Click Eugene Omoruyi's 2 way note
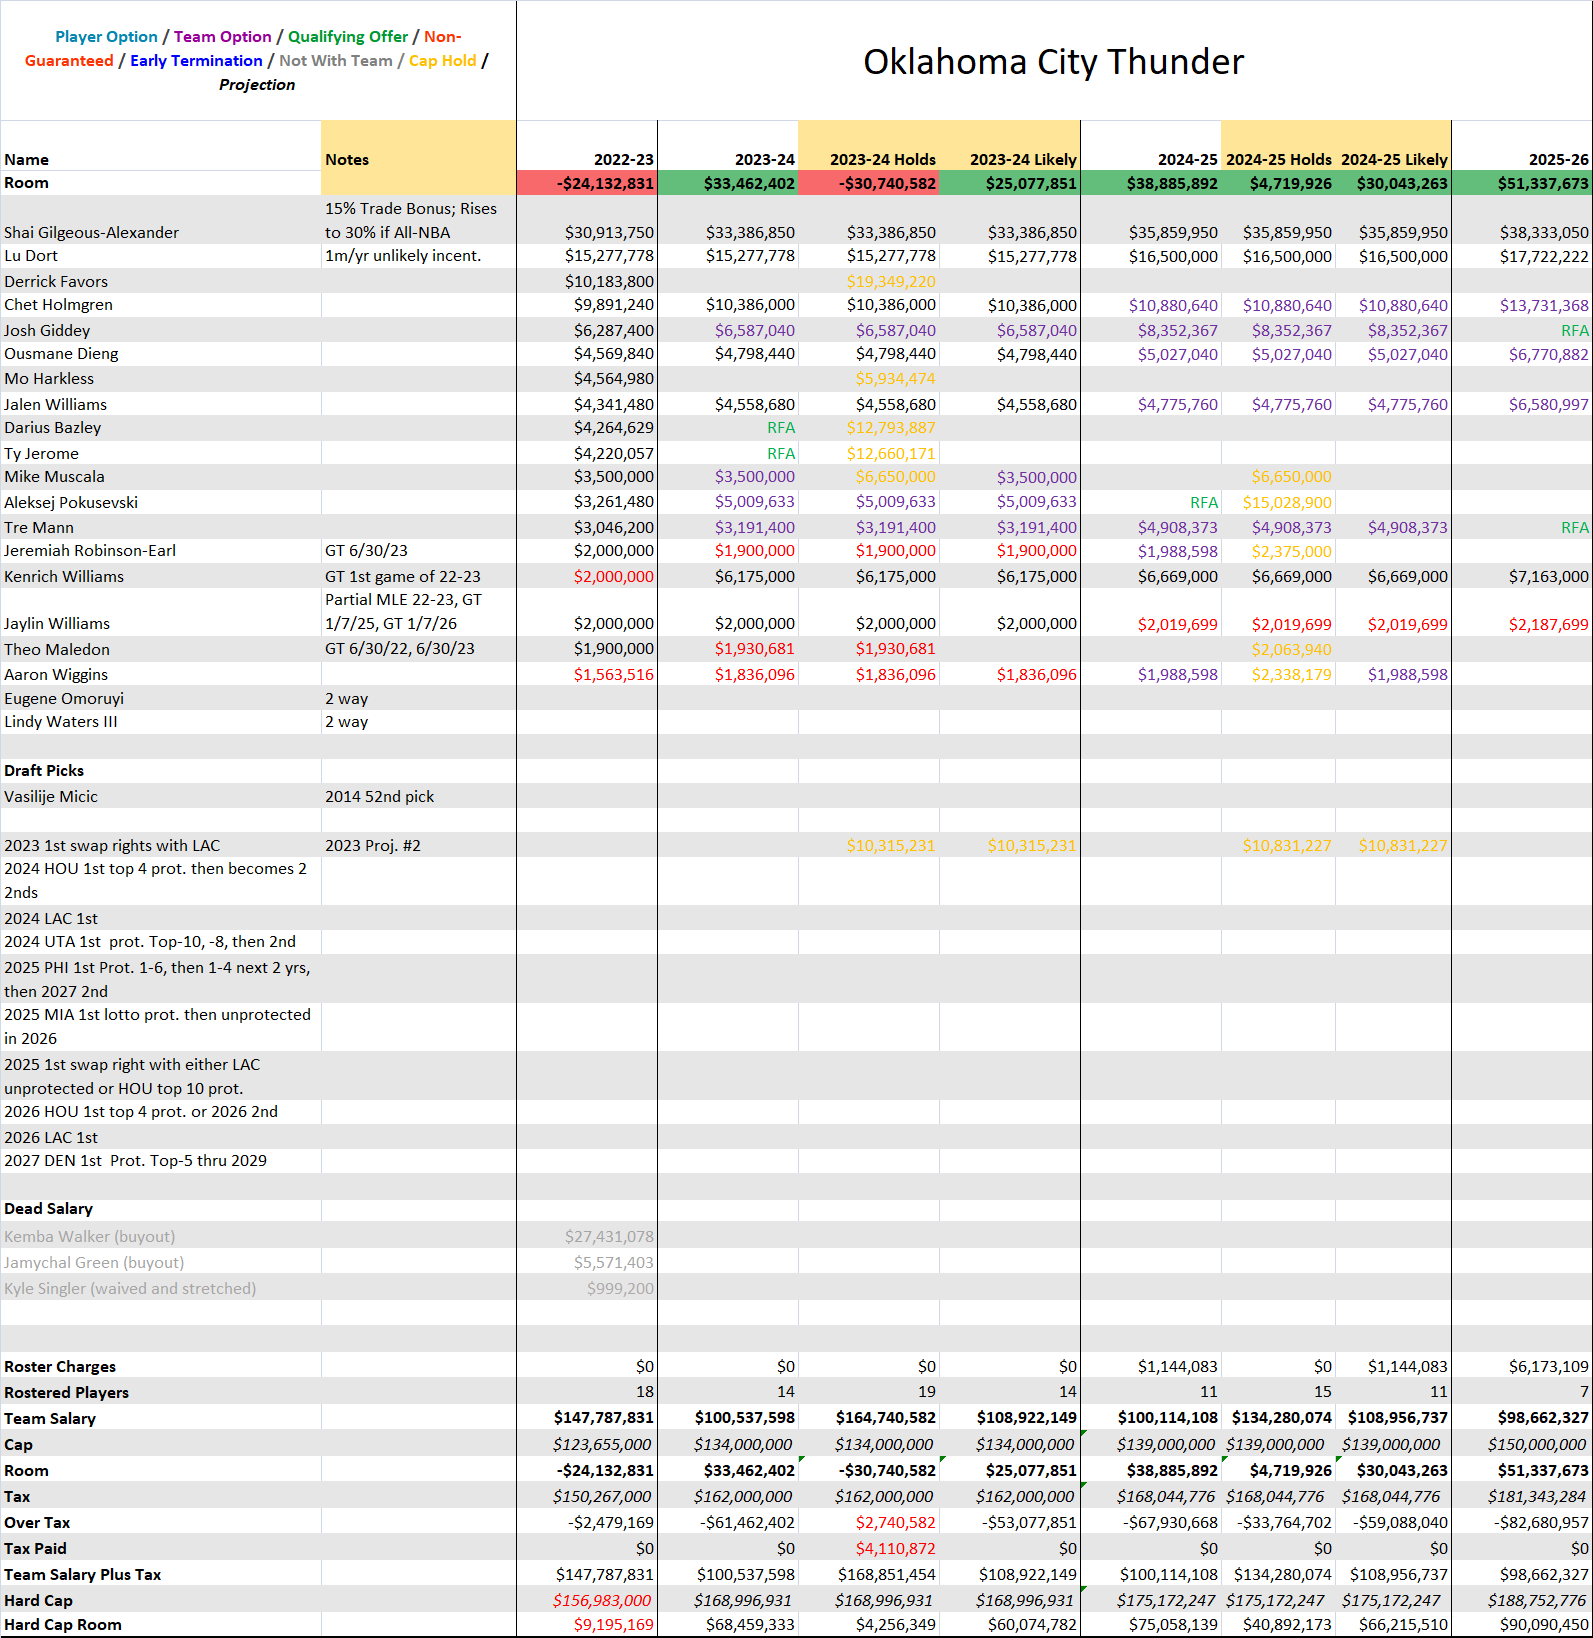Viewport: 1593px width, 1638px height. point(346,698)
